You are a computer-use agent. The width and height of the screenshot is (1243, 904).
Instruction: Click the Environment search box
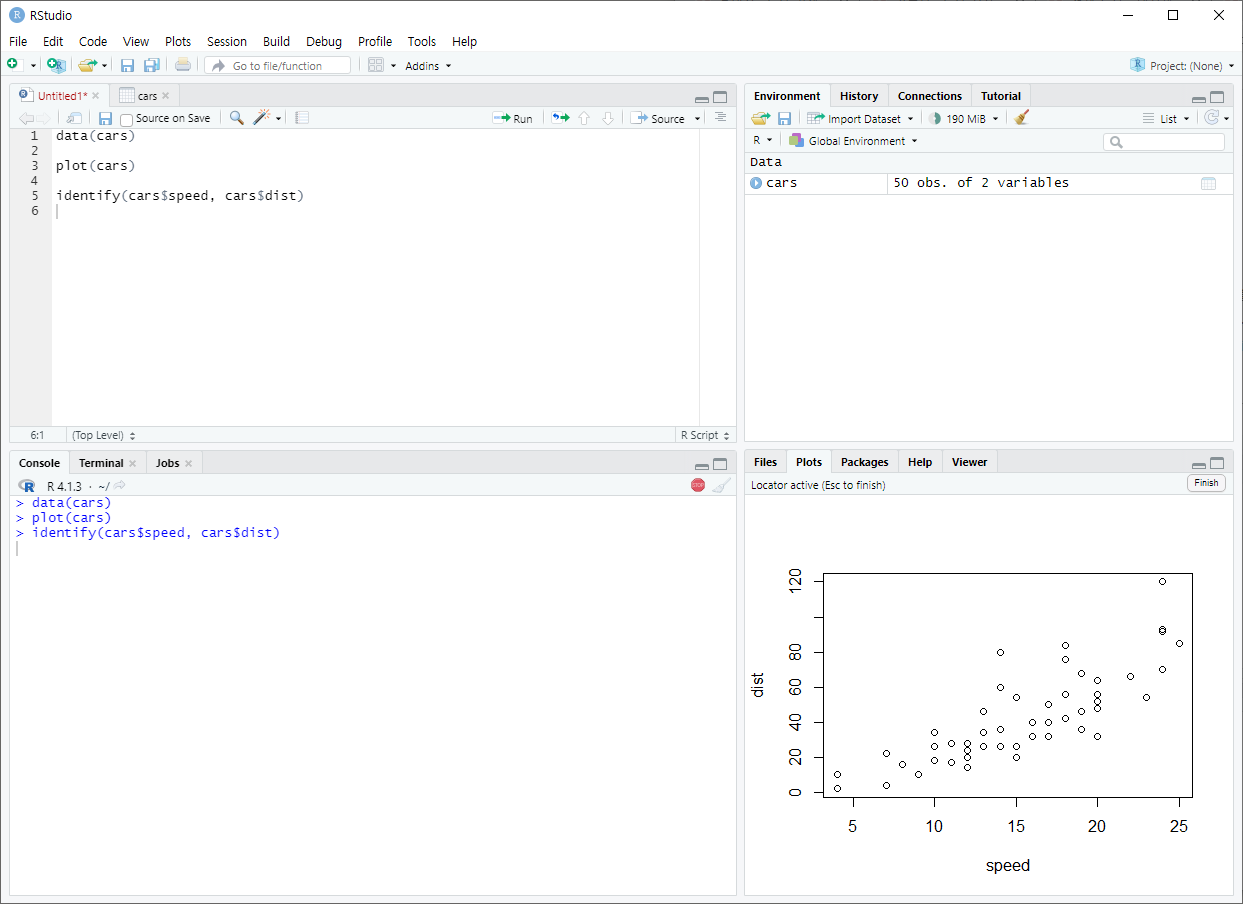(1164, 142)
